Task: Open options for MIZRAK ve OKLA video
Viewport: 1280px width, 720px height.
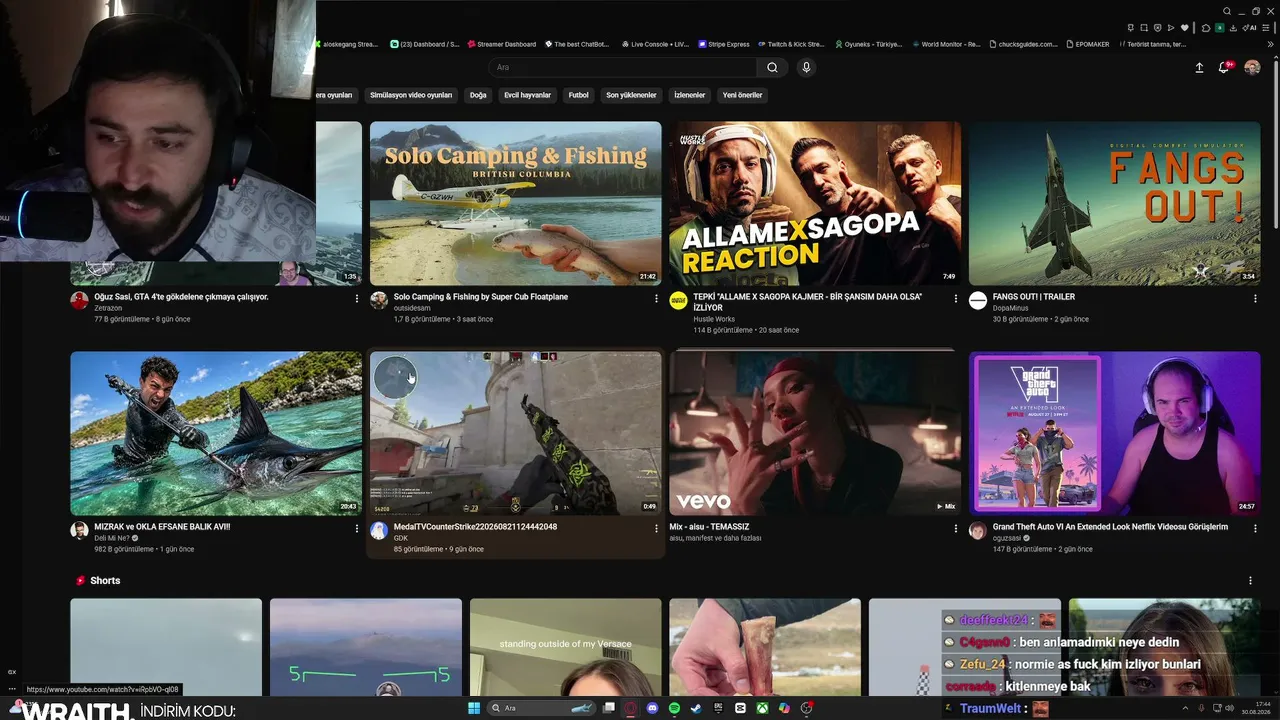Action: click(357, 528)
